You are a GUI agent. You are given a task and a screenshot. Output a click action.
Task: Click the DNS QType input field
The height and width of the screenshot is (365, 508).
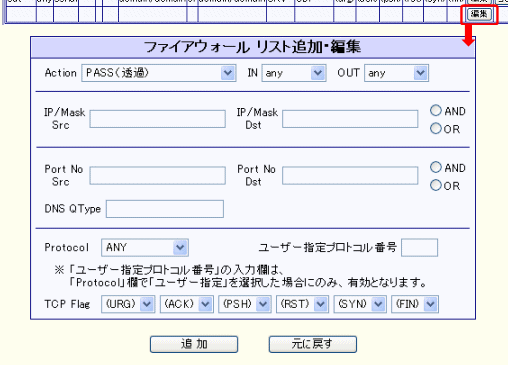[165, 209]
